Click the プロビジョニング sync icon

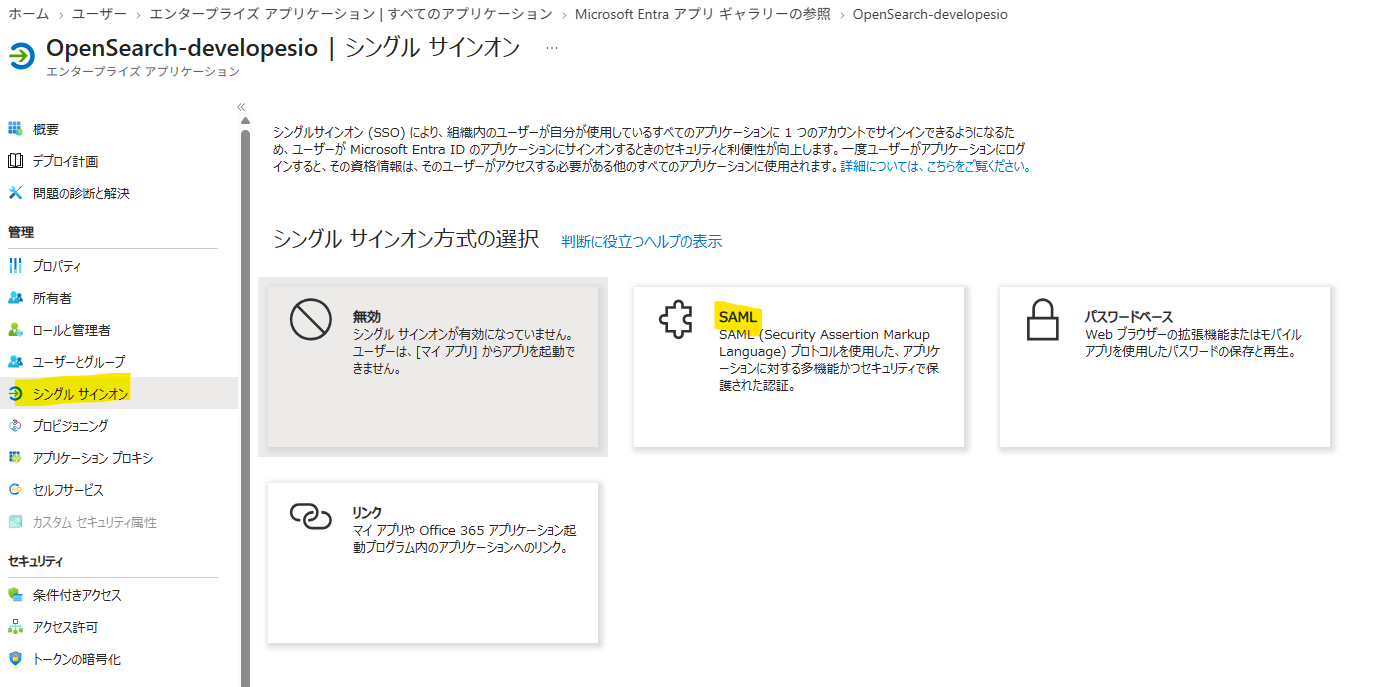click(x=15, y=426)
